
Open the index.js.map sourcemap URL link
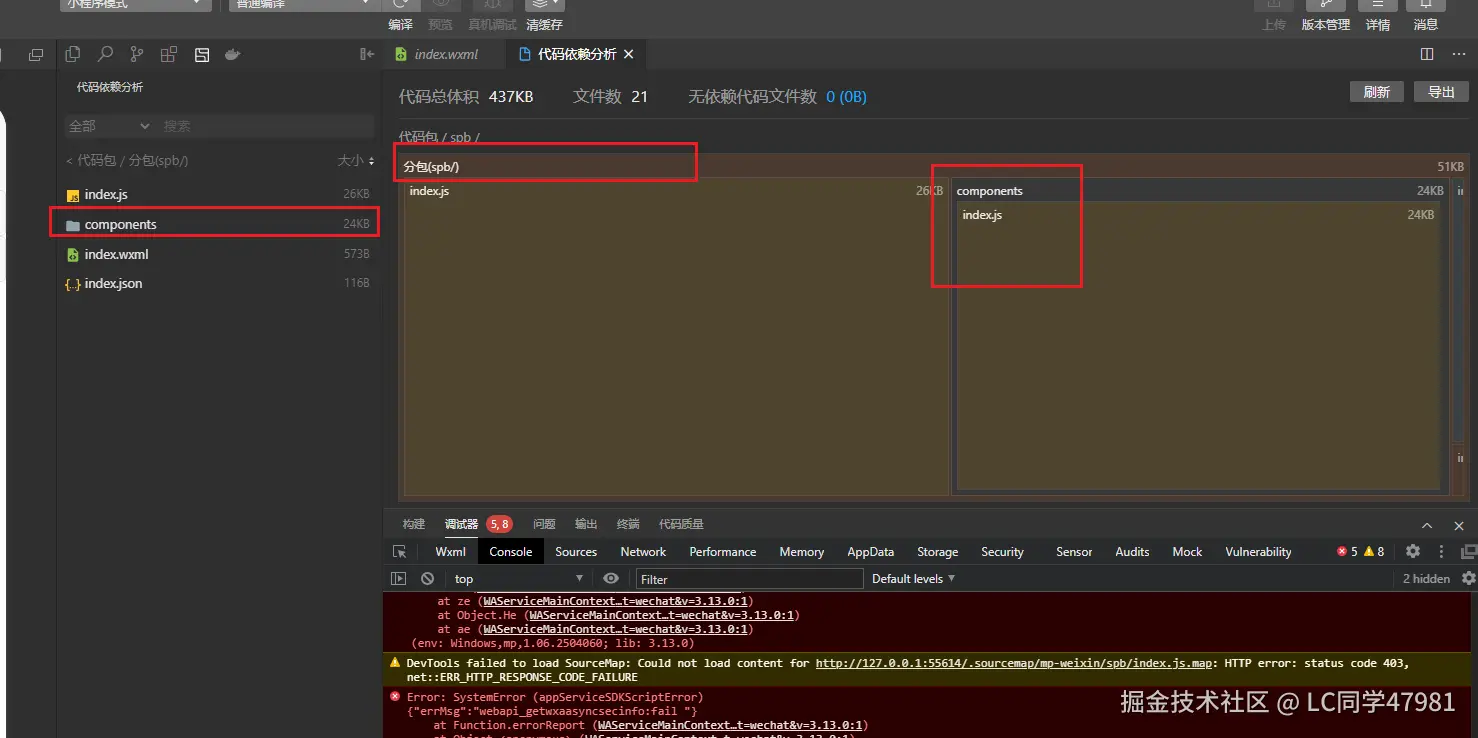pyautogui.click(x=1012, y=663)
